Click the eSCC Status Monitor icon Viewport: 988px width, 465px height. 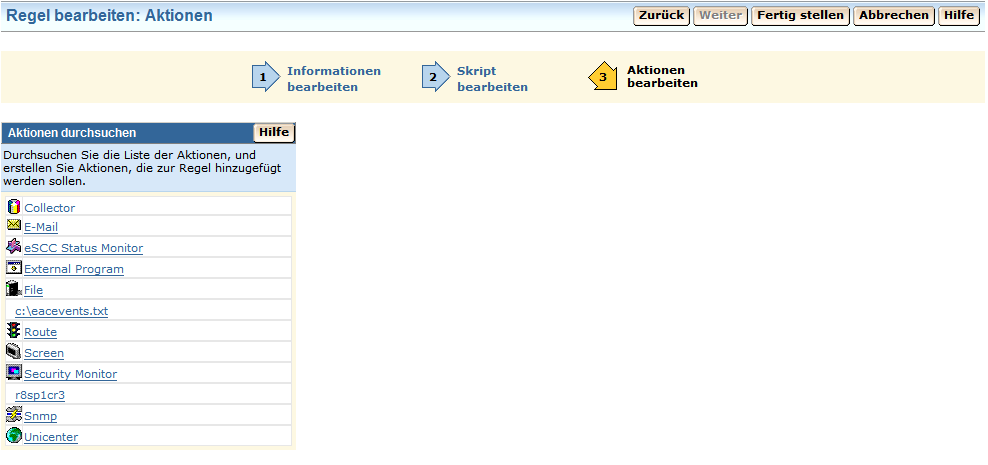[x=14, y=246]
